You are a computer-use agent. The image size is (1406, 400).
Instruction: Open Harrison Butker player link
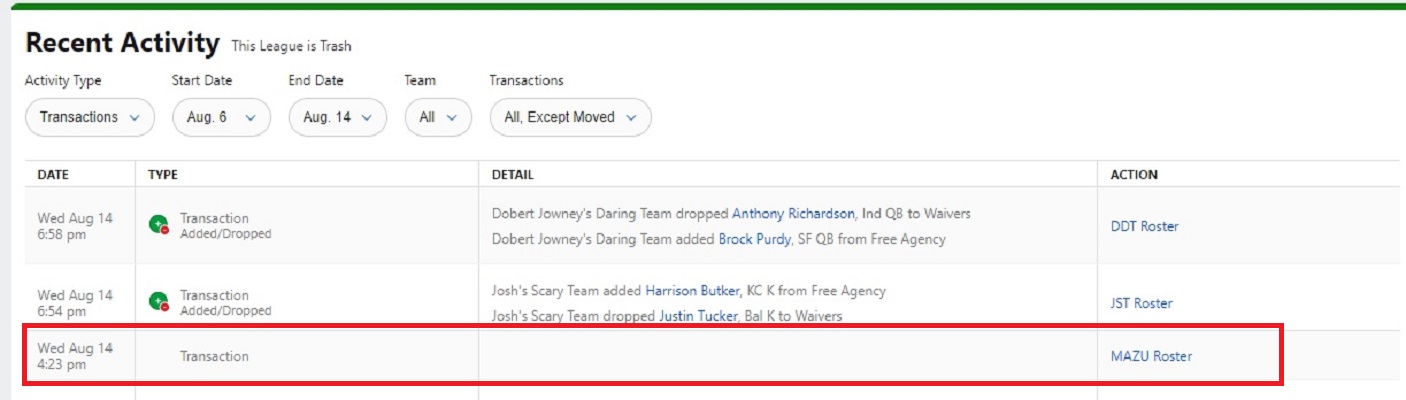coord(693,291)
